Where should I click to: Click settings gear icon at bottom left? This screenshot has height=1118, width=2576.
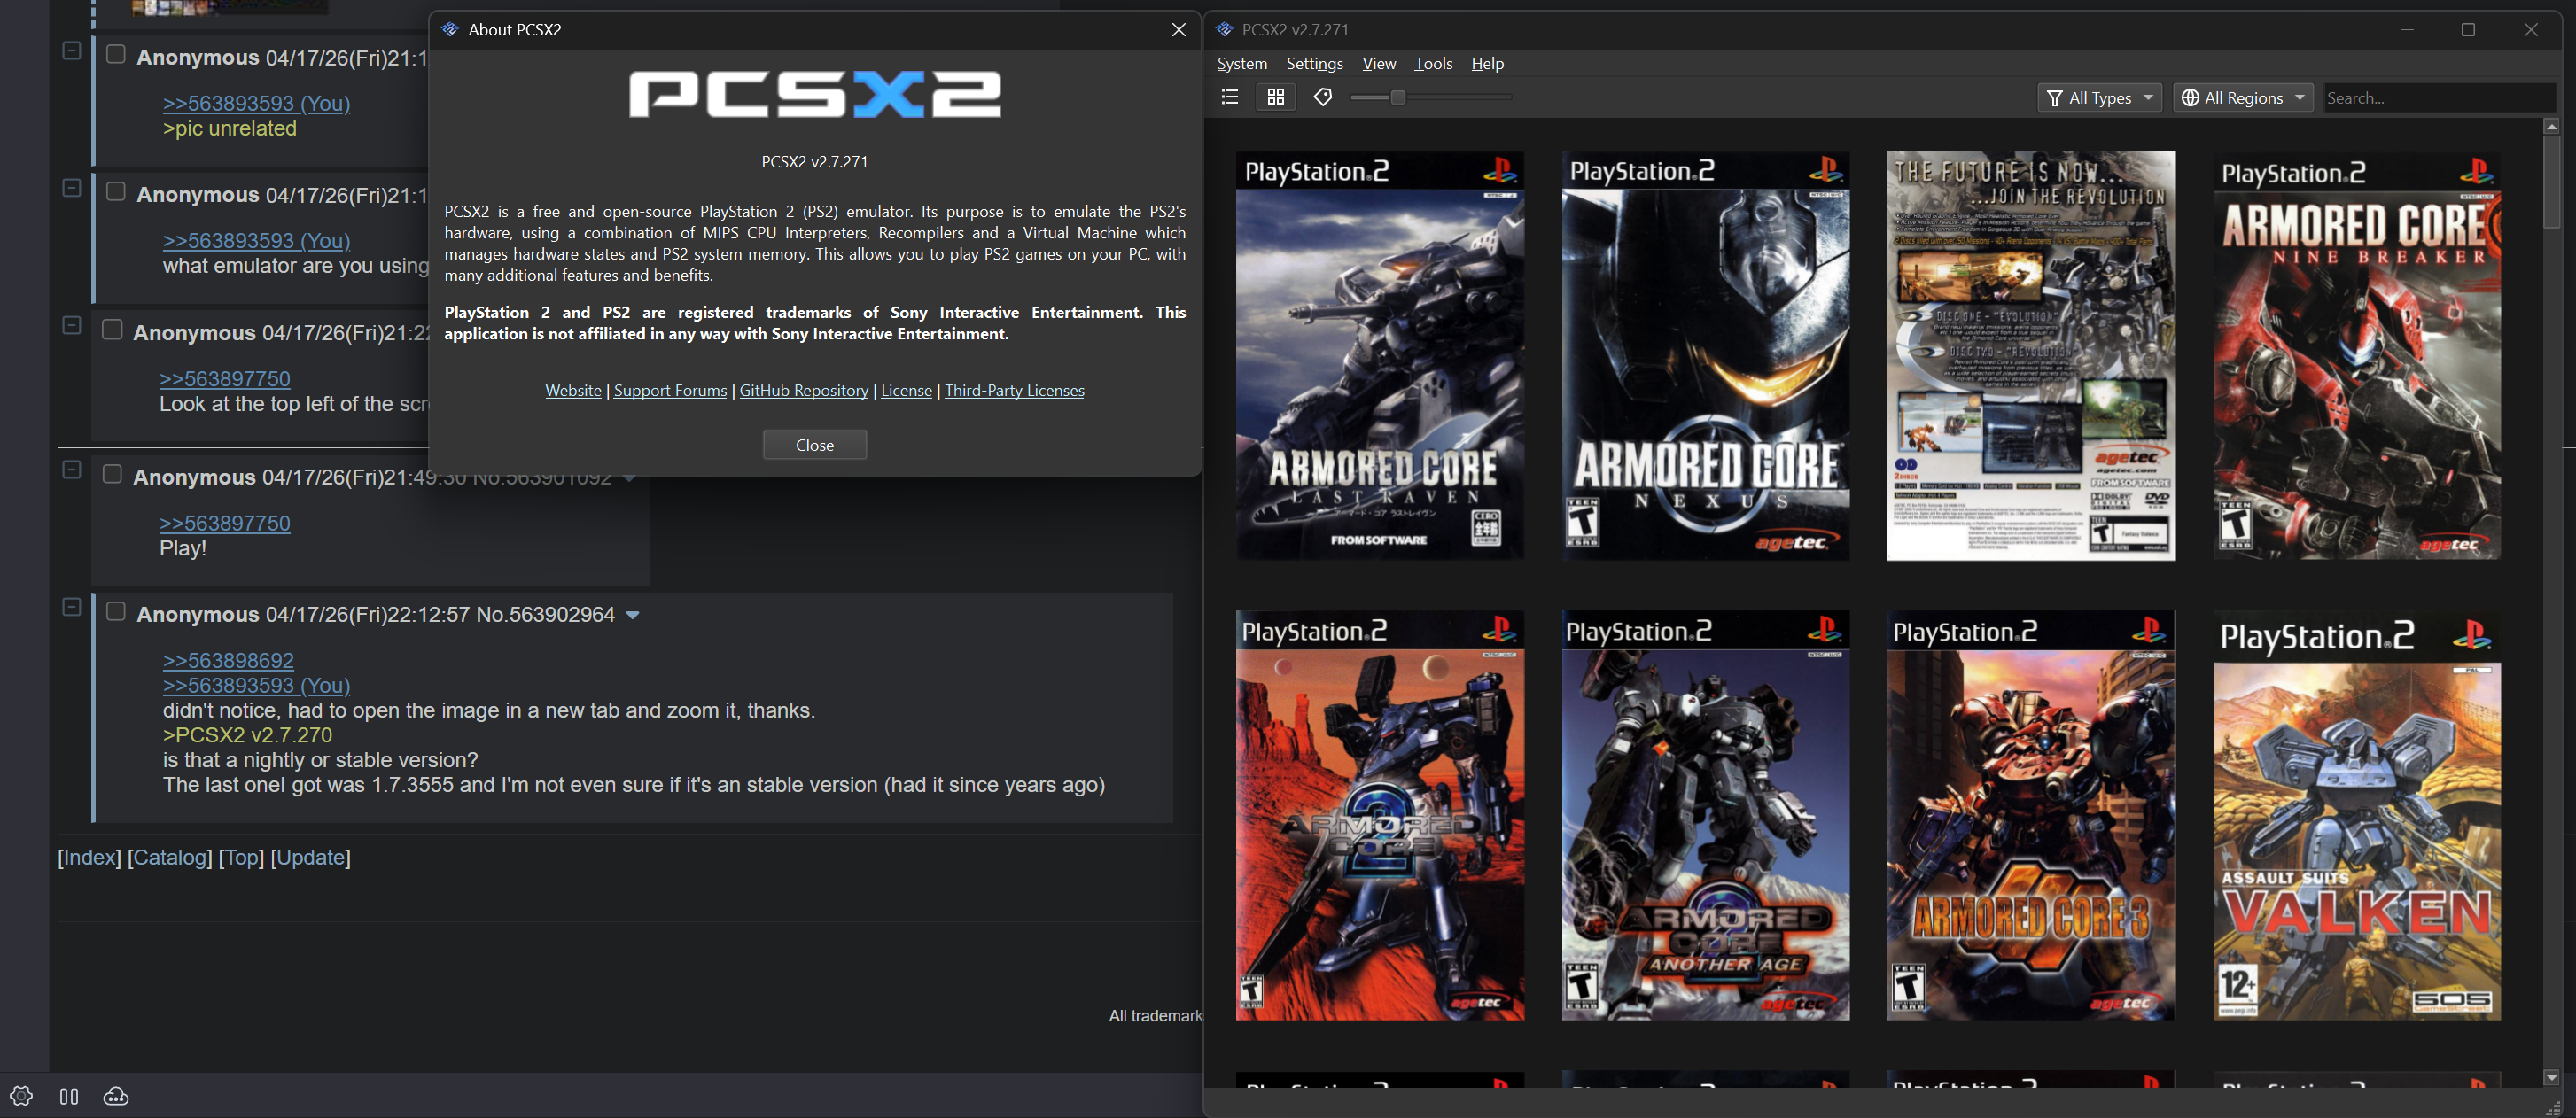pos(22,1096)
